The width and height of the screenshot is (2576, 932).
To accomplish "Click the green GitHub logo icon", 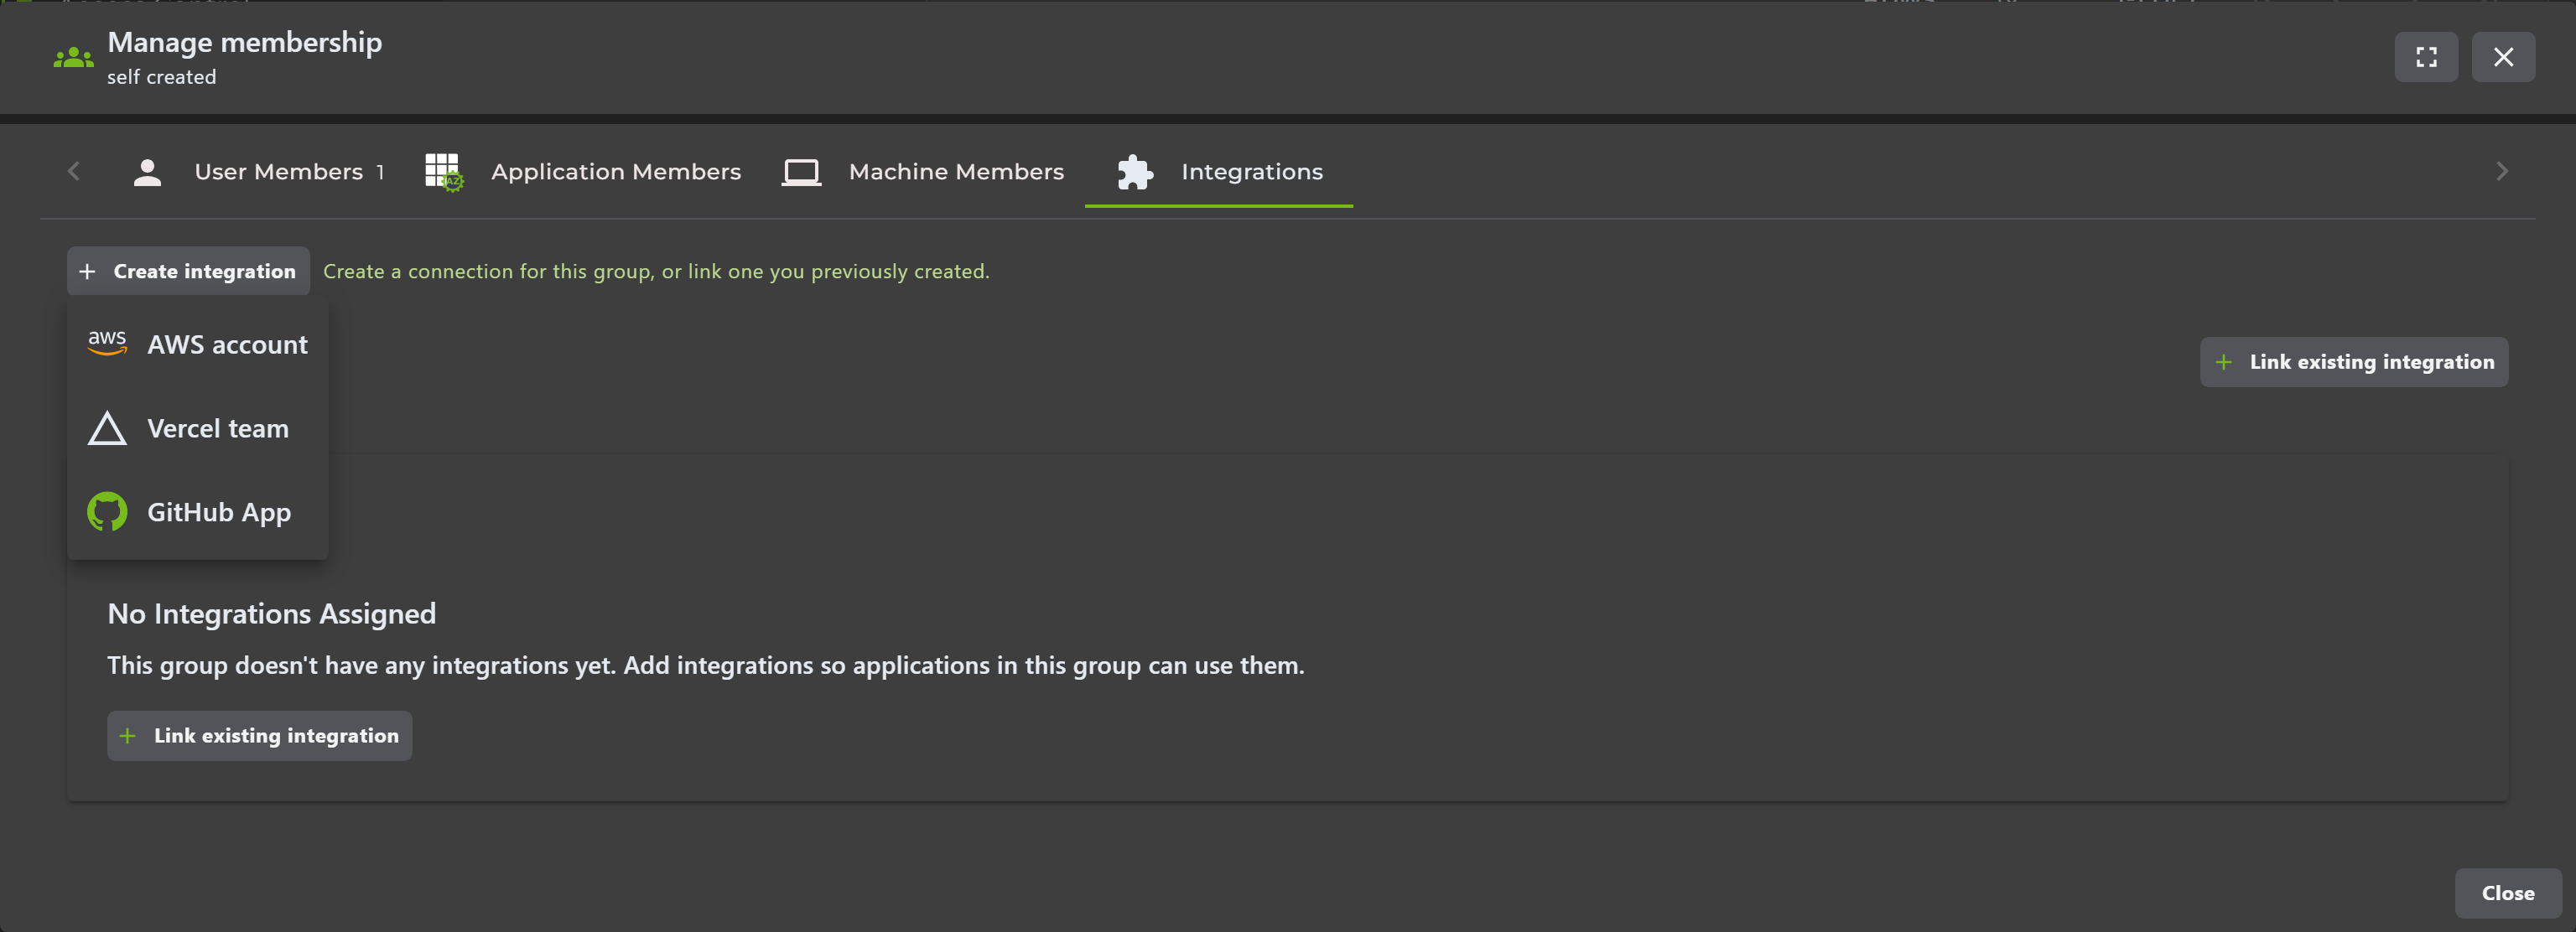I will (107, 512).
